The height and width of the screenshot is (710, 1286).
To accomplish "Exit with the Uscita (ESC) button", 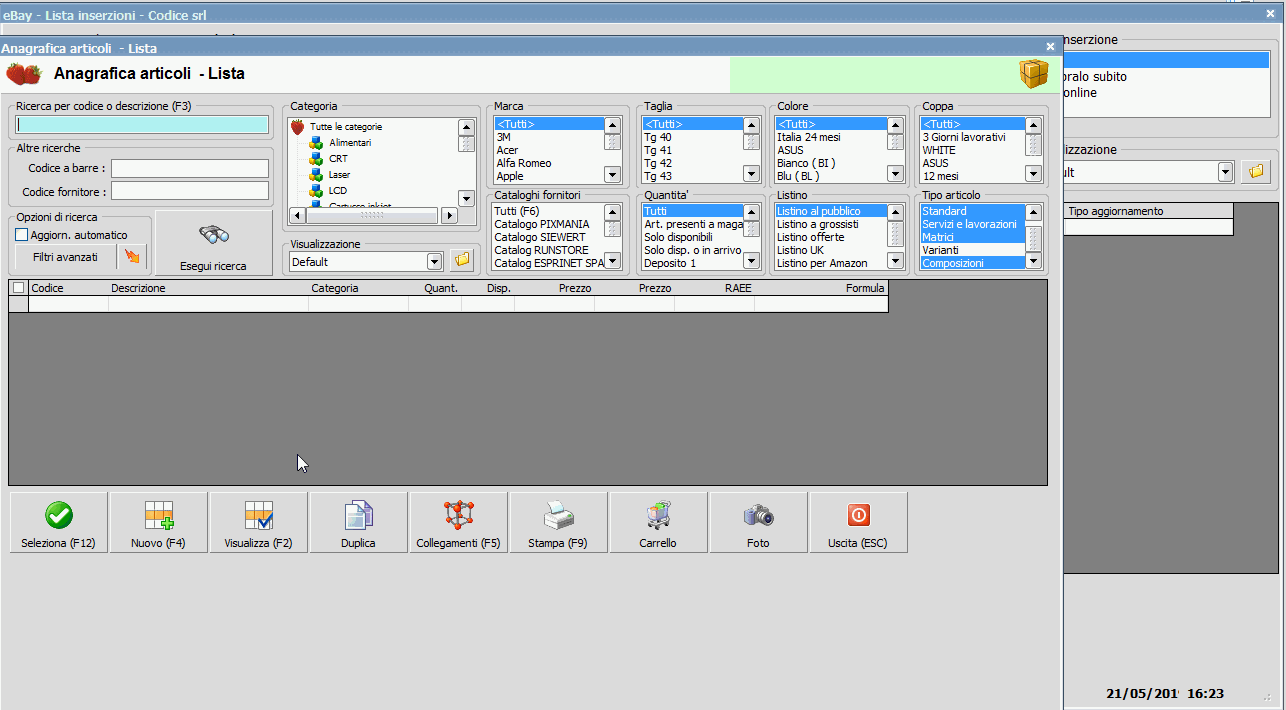I will click(x=859, y=522).
